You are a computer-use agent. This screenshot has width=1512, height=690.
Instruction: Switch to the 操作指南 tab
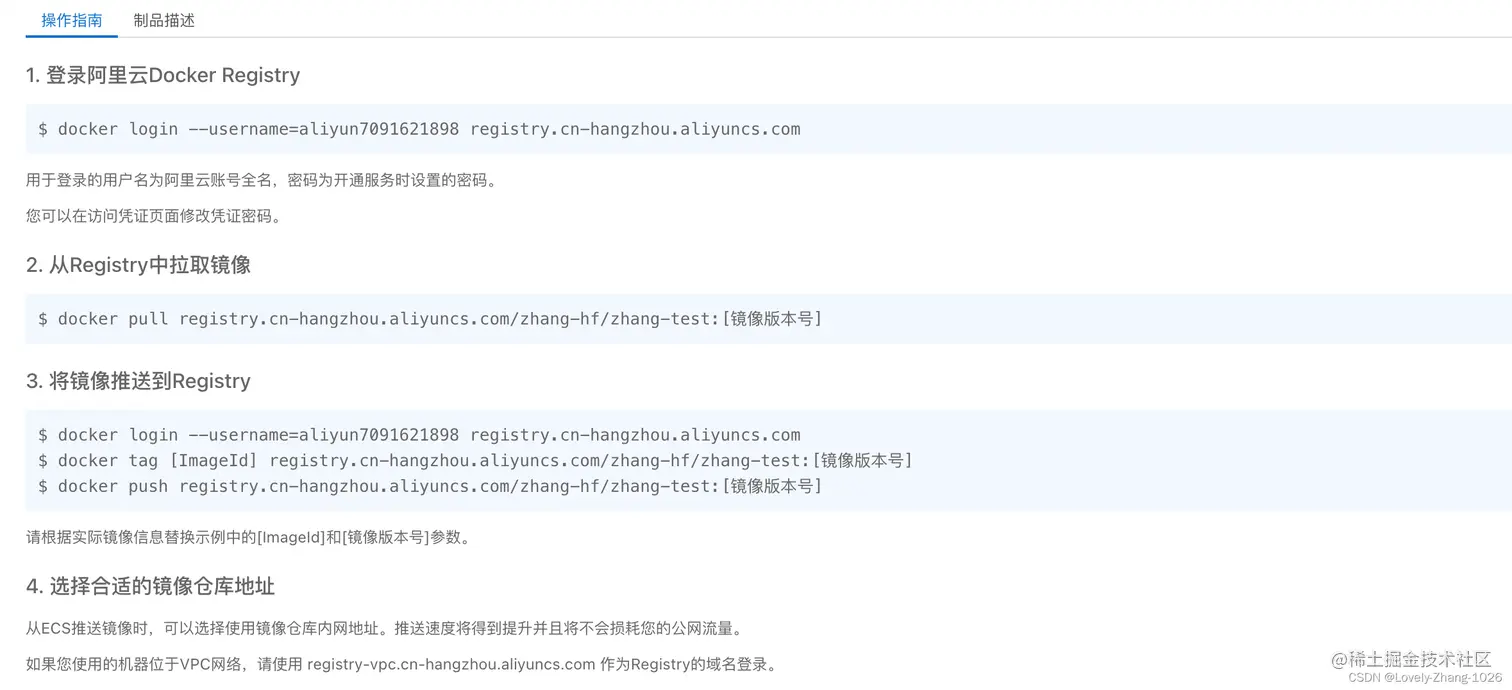(x=72, y=20)
